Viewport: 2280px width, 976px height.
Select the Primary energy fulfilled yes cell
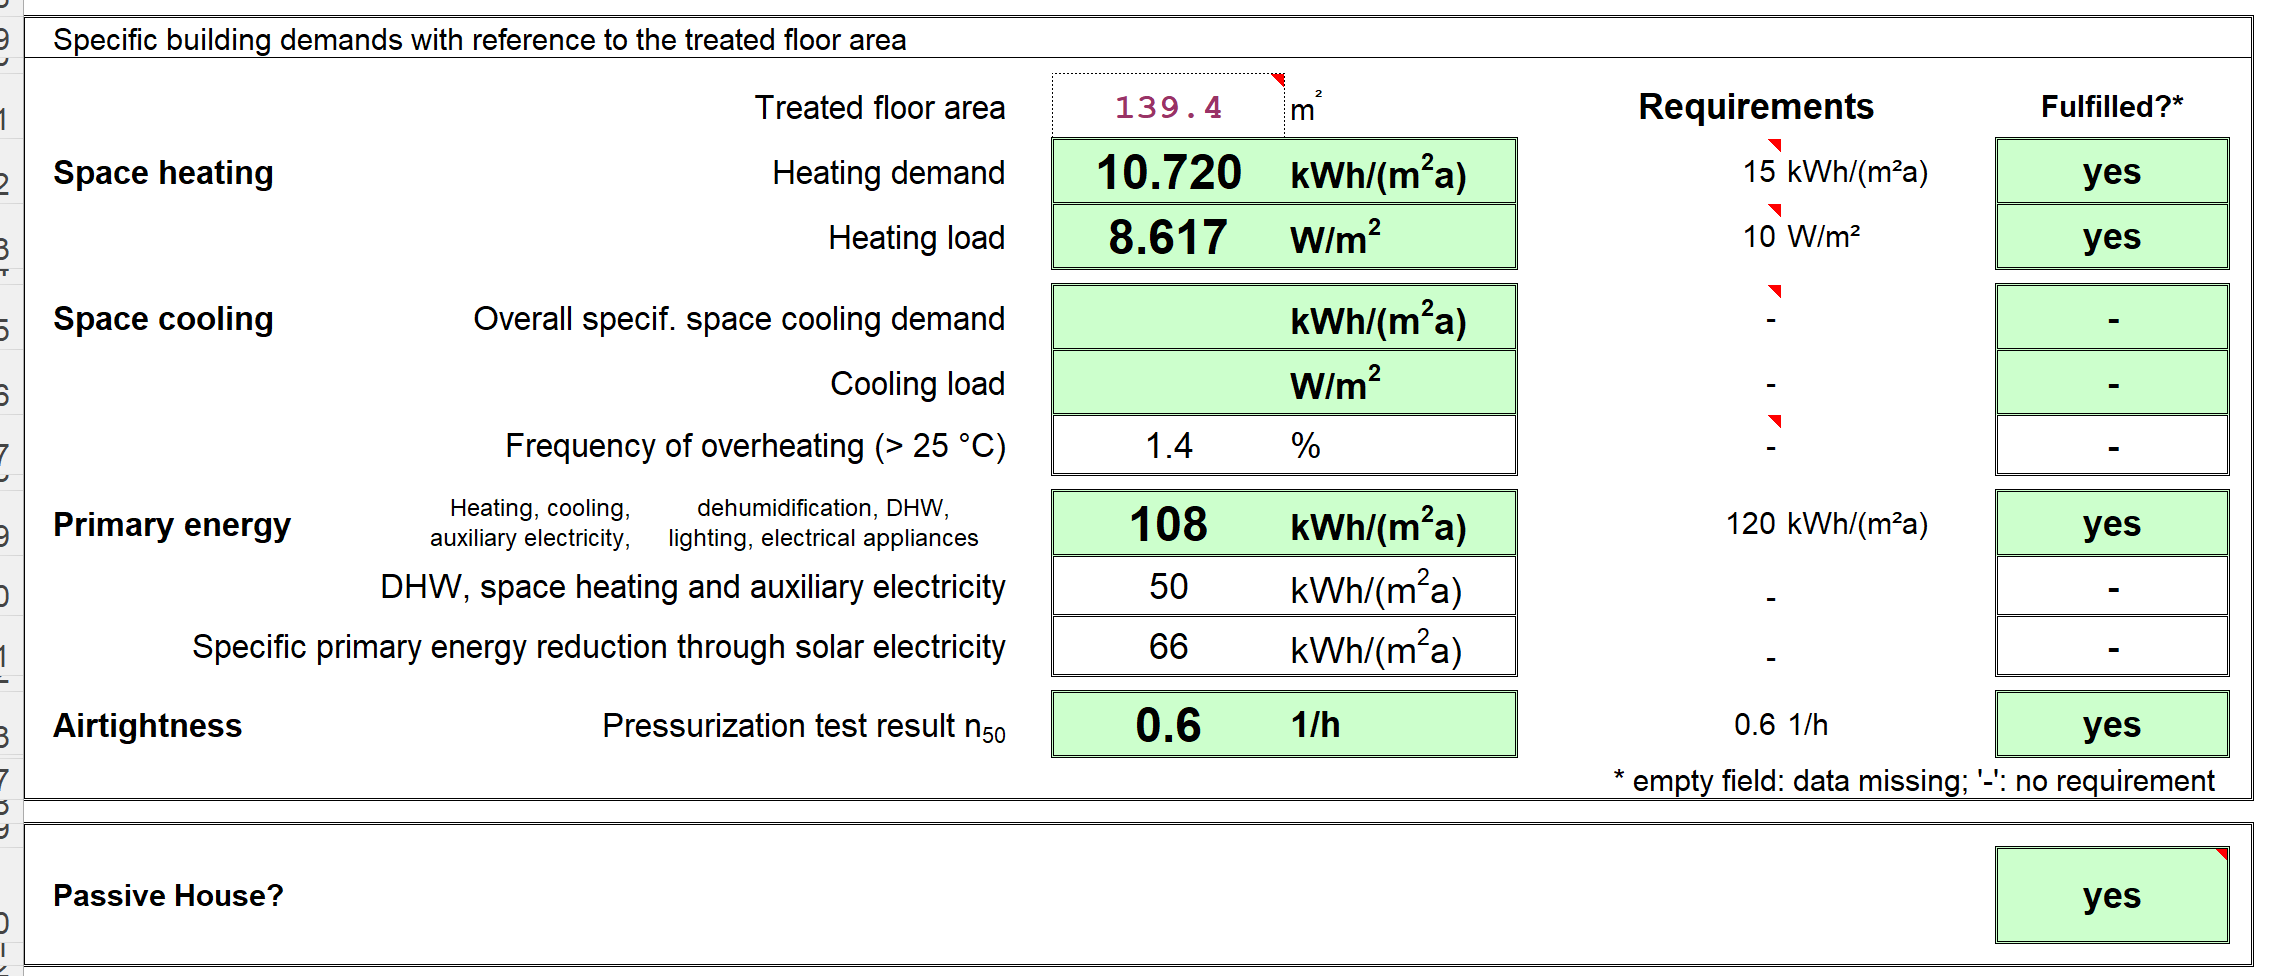2112,524
